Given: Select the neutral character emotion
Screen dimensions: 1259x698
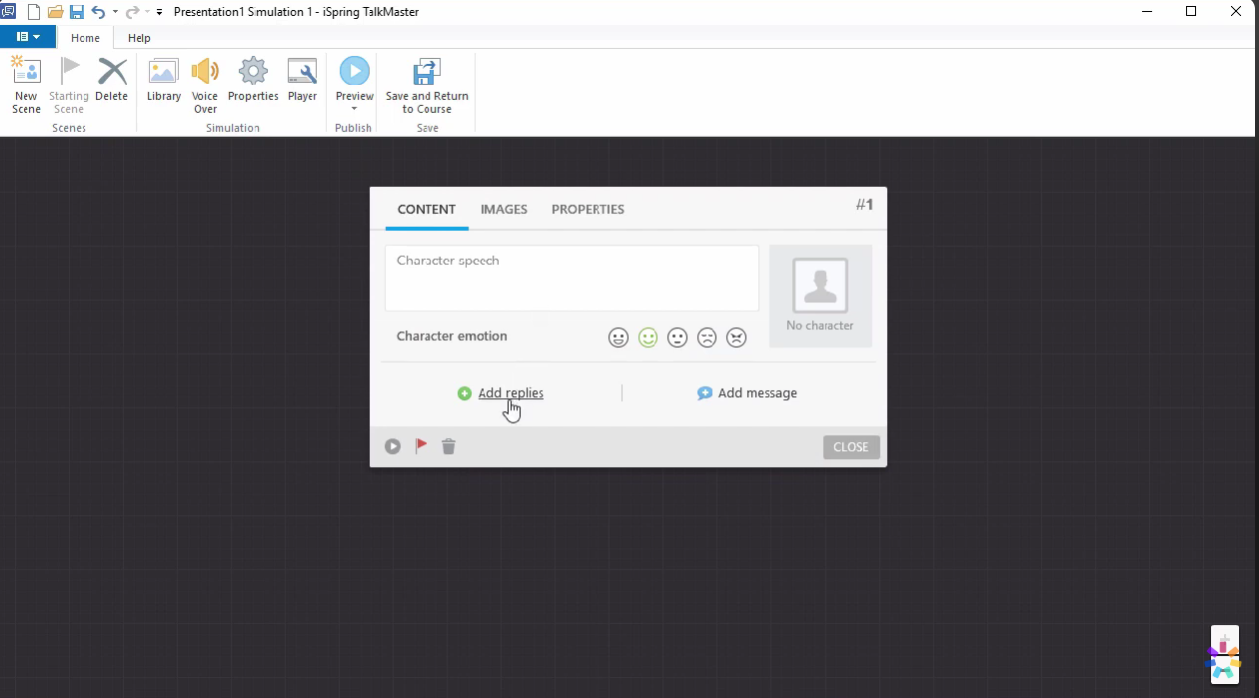Looking at the screenshot, I should click(677, 337).
